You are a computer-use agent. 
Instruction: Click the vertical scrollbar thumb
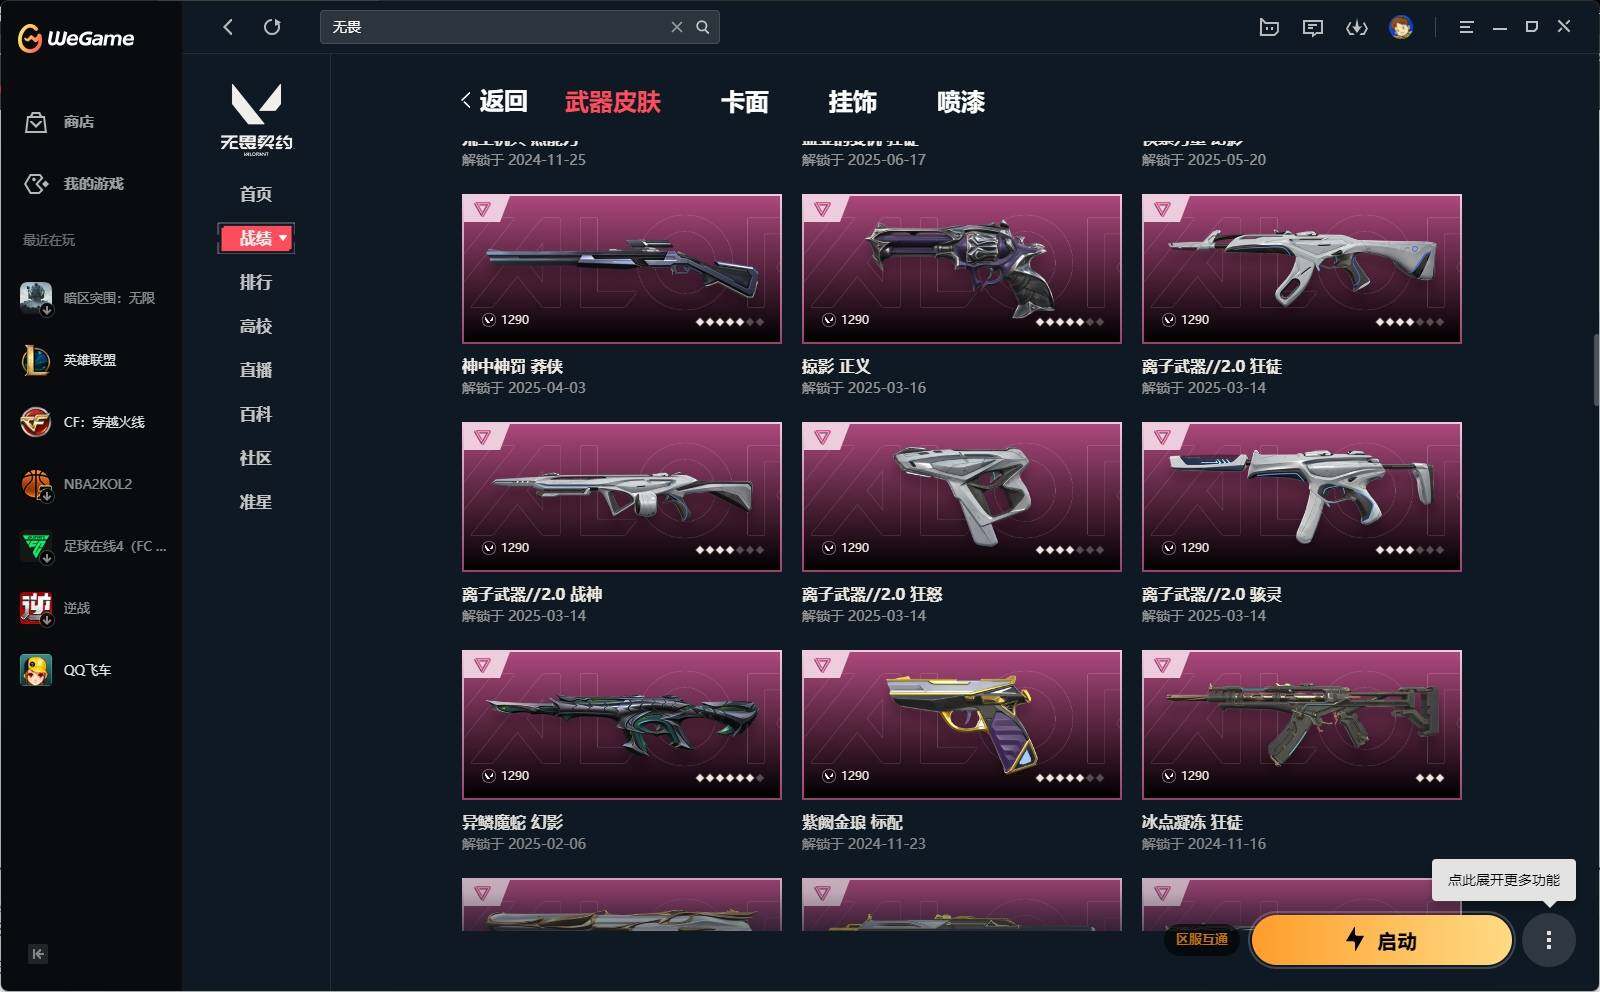coord(1596,370)
